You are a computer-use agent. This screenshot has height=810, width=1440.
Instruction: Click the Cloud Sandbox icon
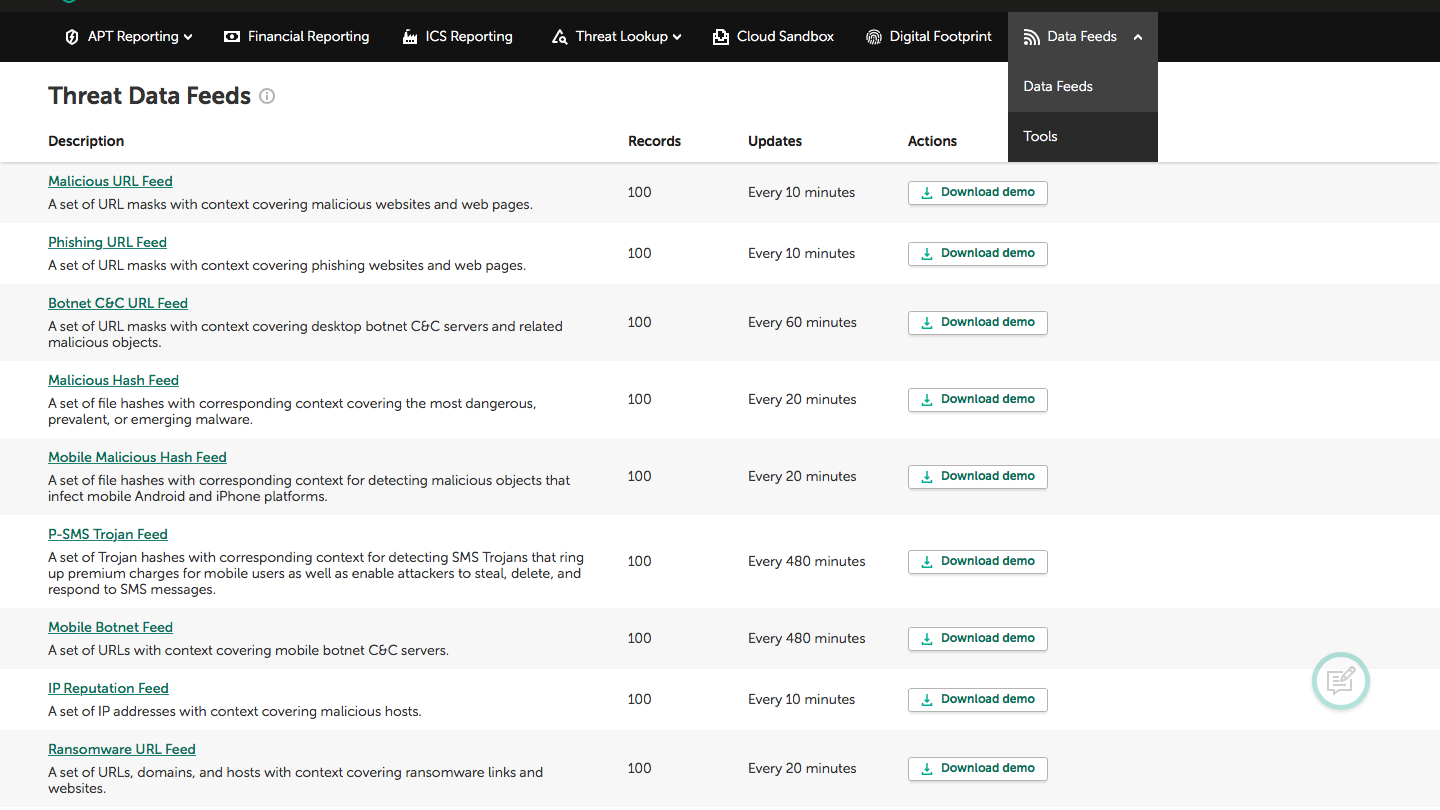pos(721,37)
